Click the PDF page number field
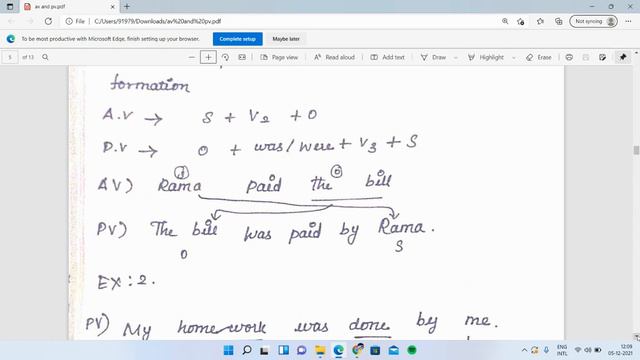The width and height of the screenshot is (640, 360). coord(10,57)
